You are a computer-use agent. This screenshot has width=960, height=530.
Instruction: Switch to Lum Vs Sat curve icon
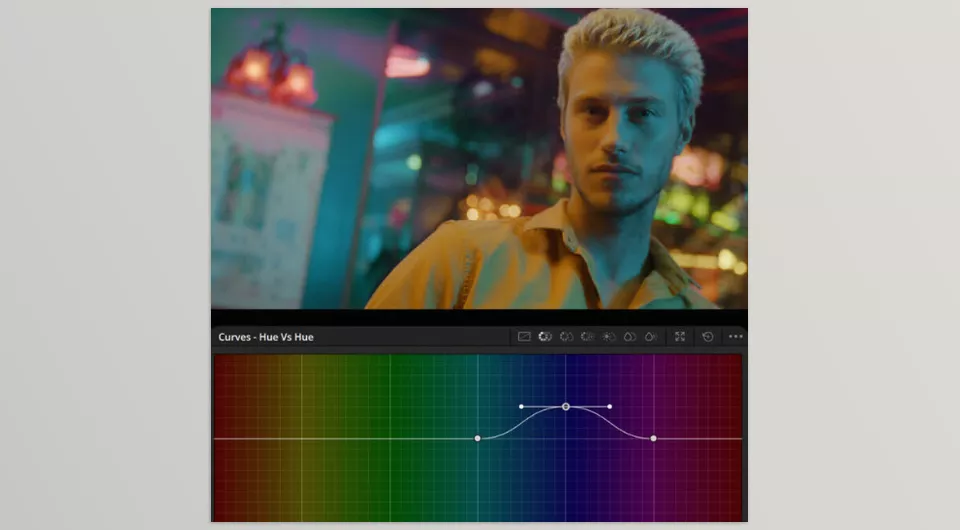[x=609, y=337]
